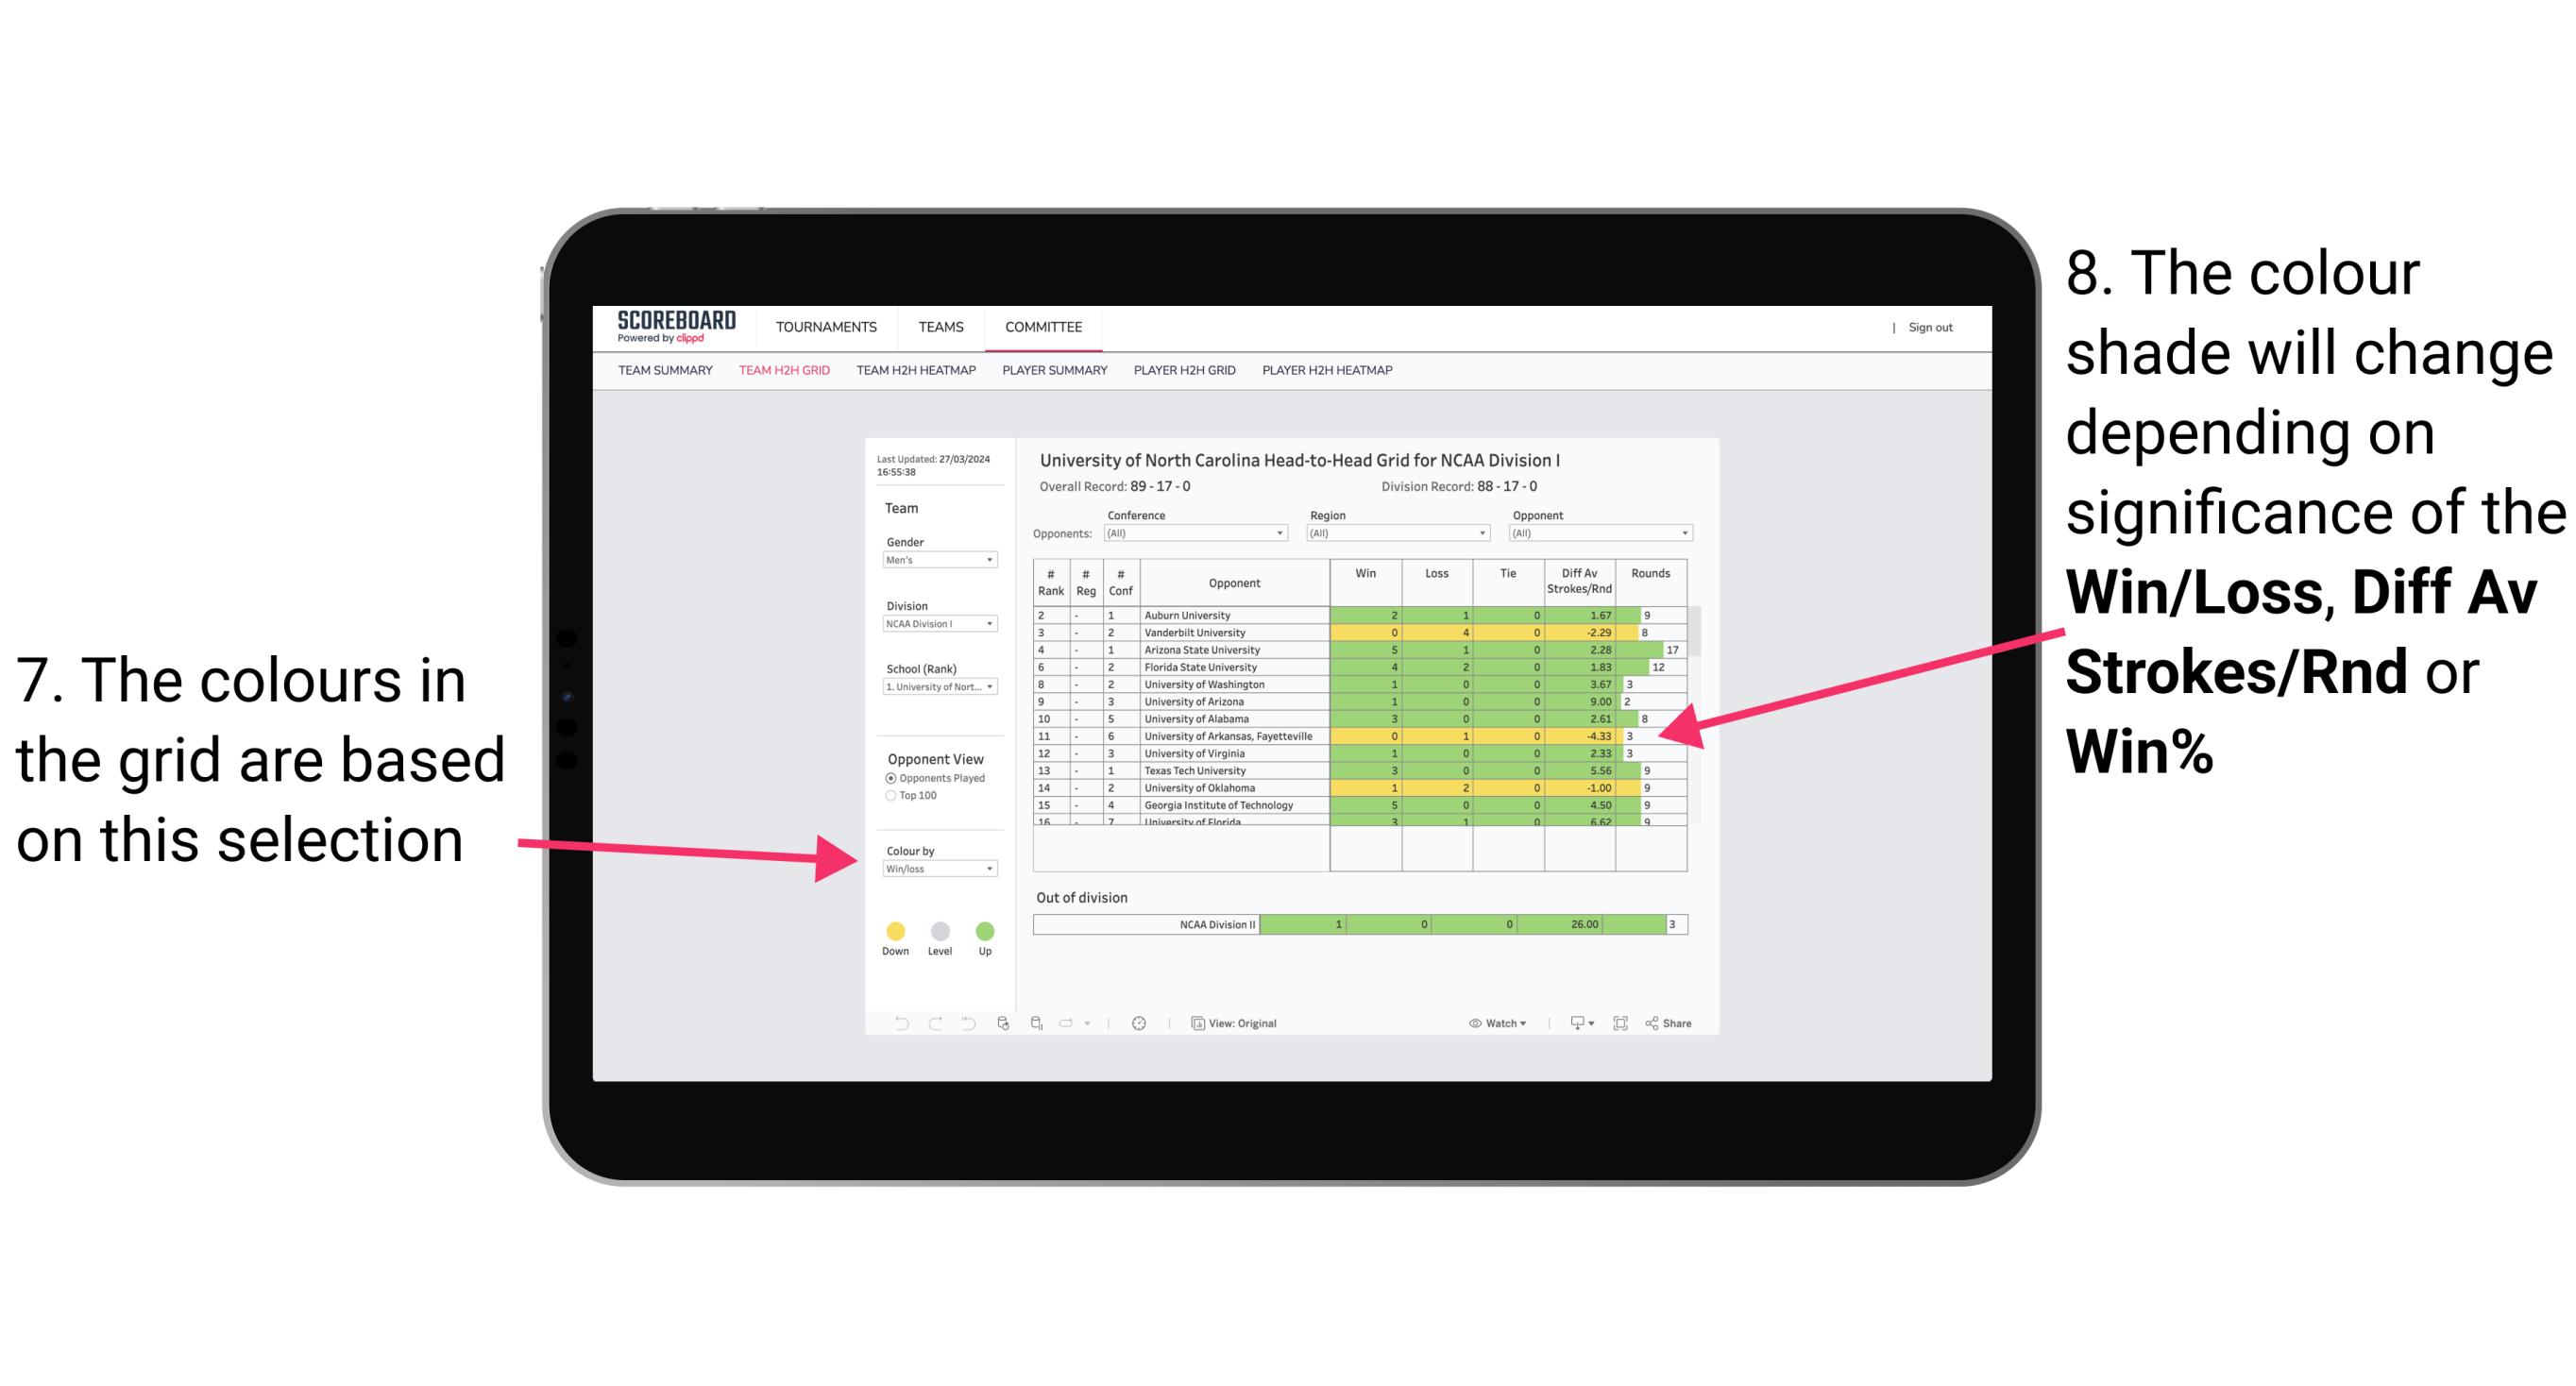The width and height of the screenshot is (2576, 1386).
Task: Click the fit-to-screen icon in toolbar
Action: pos(1623,1024)
